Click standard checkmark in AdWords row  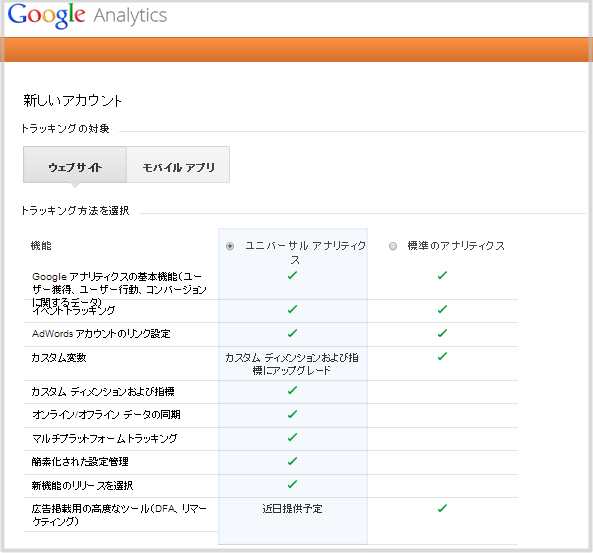tap(442, 333)
